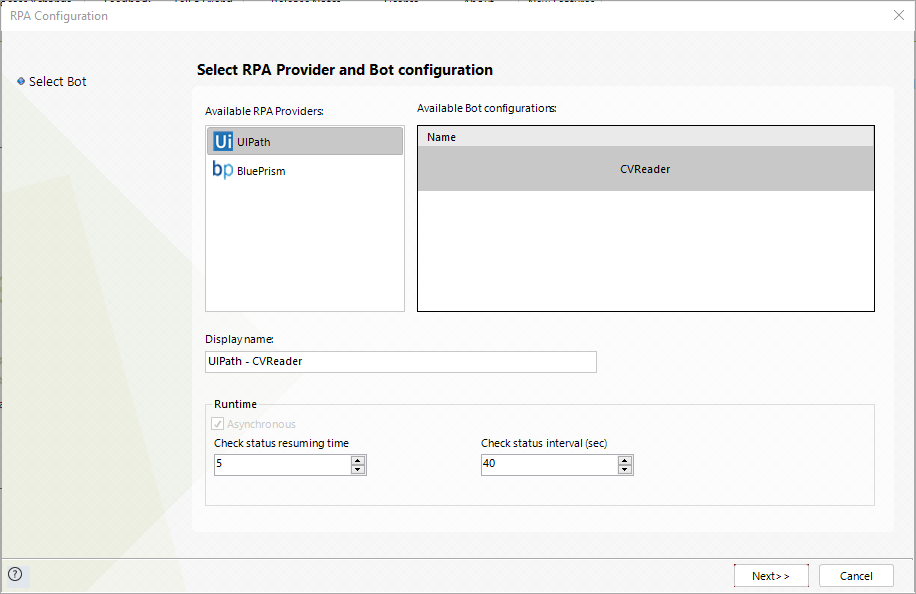The height and width of the screenshot is (594, 916).
Task: Click the Select Bot step bullet
Action: [21, 81]
